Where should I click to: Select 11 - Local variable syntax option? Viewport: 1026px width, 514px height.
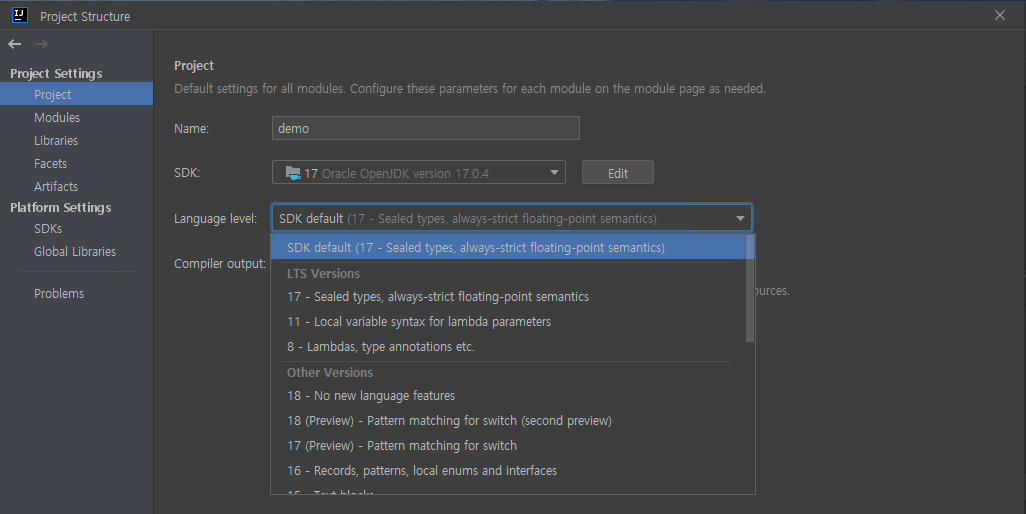(x=508, y=322)
